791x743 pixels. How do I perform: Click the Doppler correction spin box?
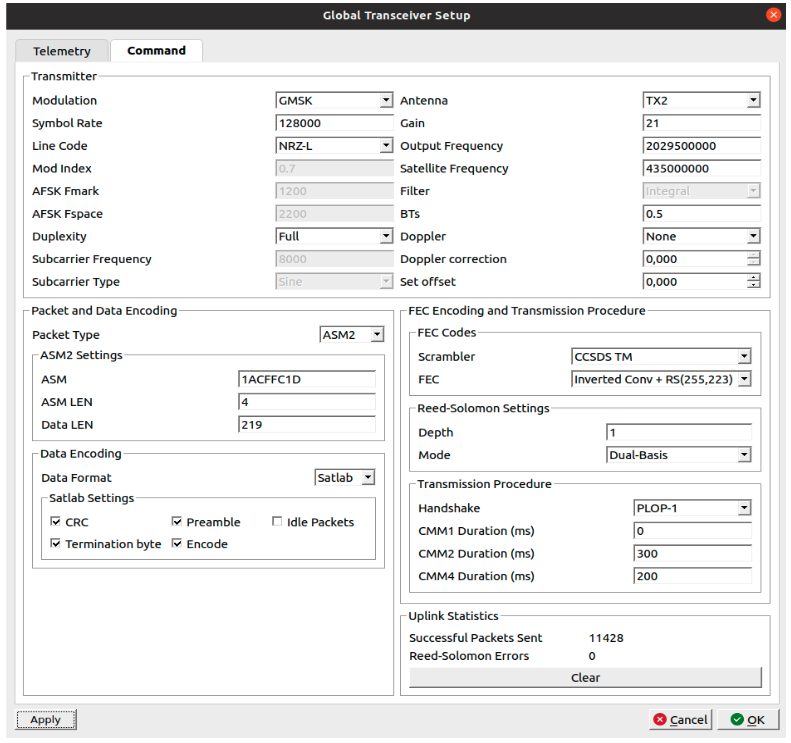point(701,259)
